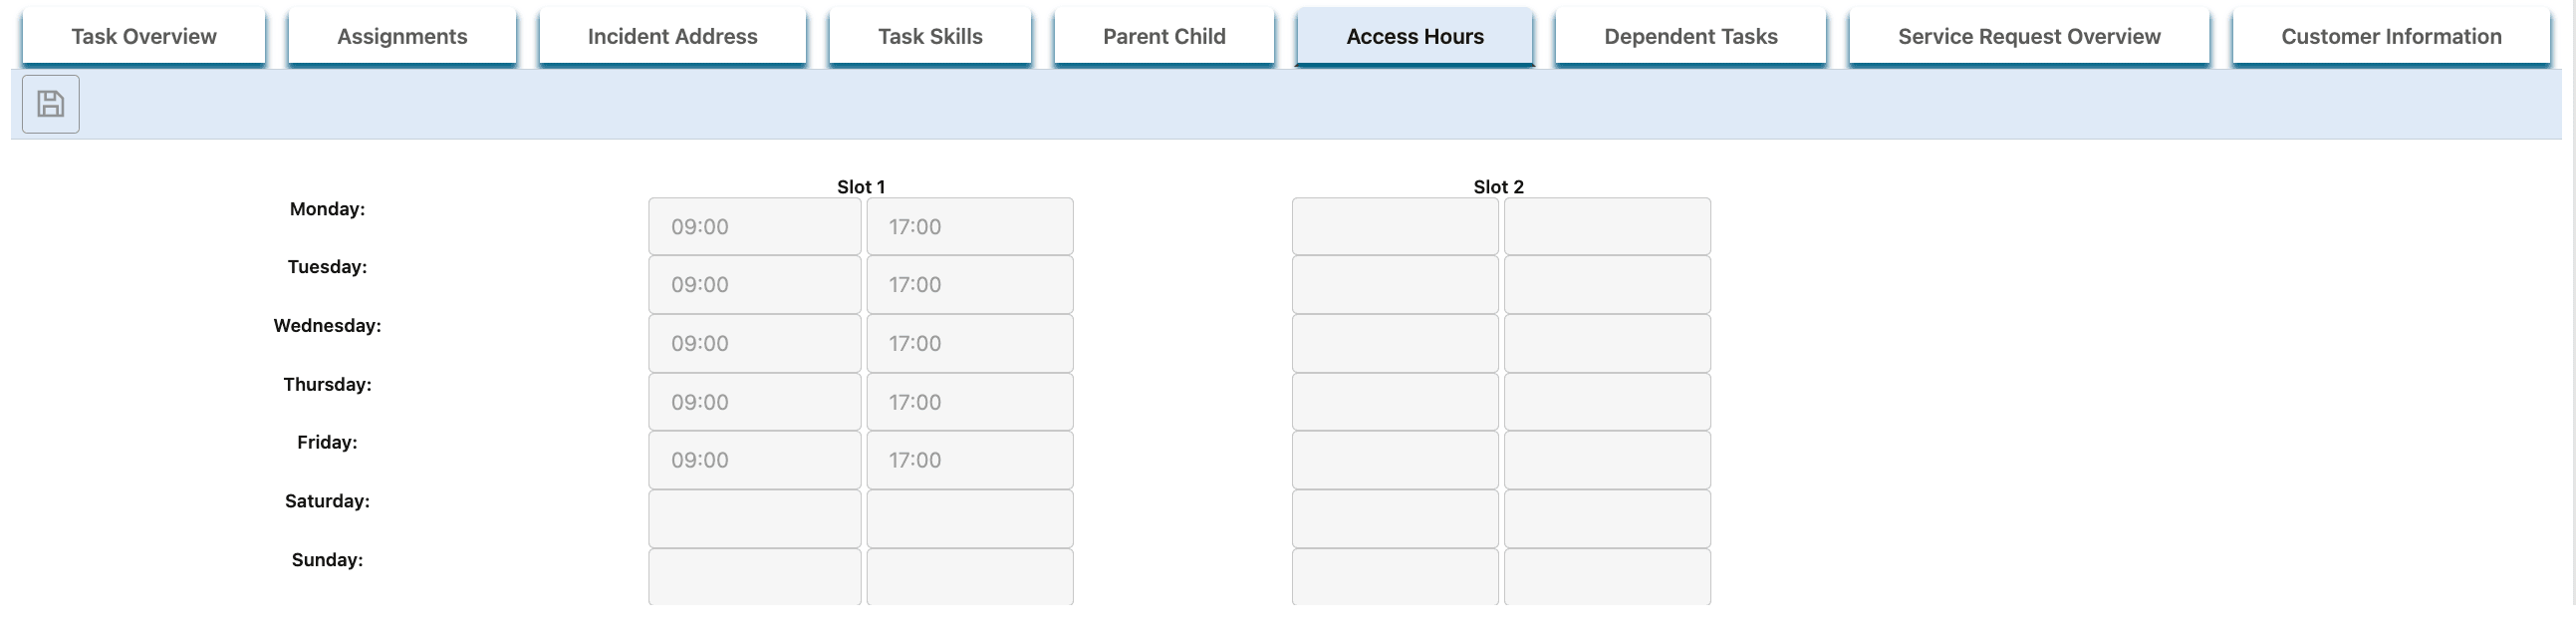Image resolution: width=2576 pixels, height=640 pixels.
Task: Open the Parent Child tab
Action: pyautogui.click(x=1163, y=36)
